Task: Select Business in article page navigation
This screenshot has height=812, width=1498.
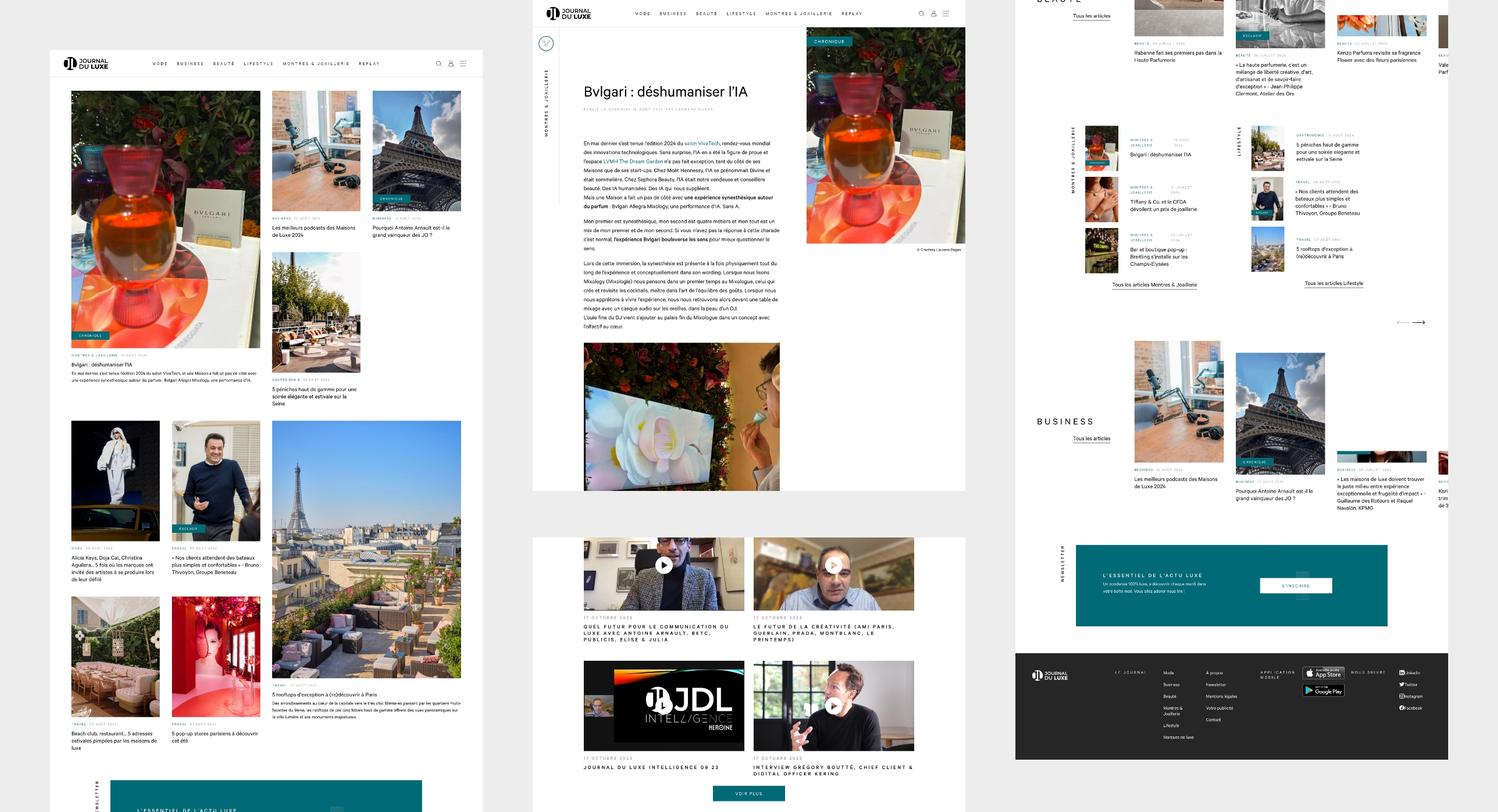Action: pyautogui.click(x=673, y=14)
